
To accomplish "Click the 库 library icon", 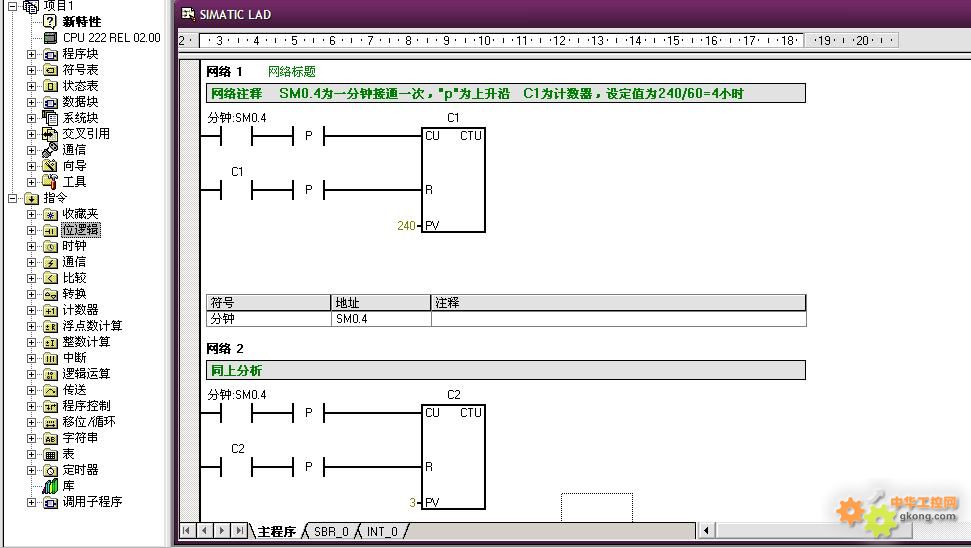I will point(50,487).
